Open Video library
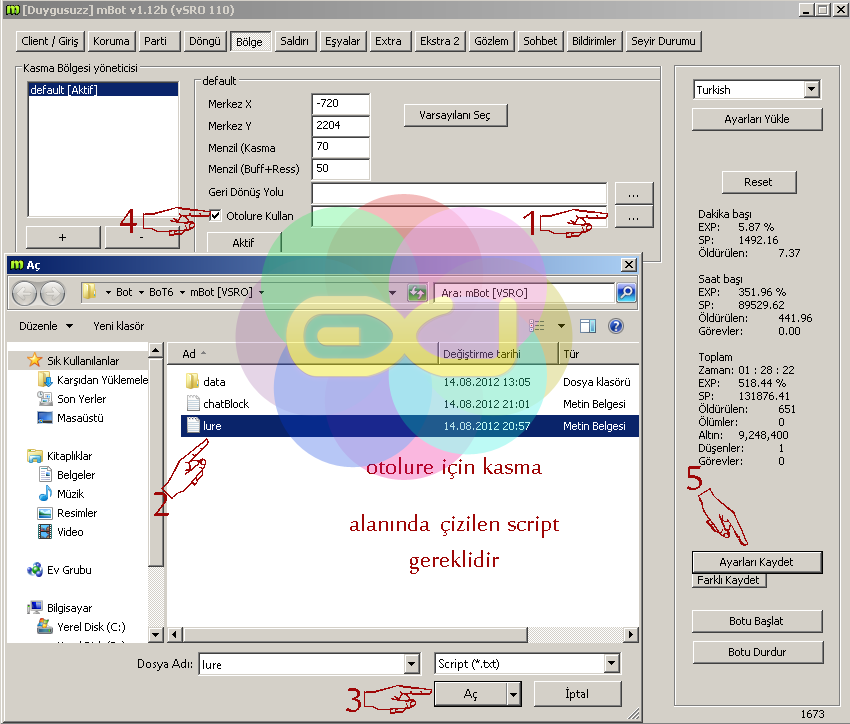This screenshot has height=724, width=850. 60,532
